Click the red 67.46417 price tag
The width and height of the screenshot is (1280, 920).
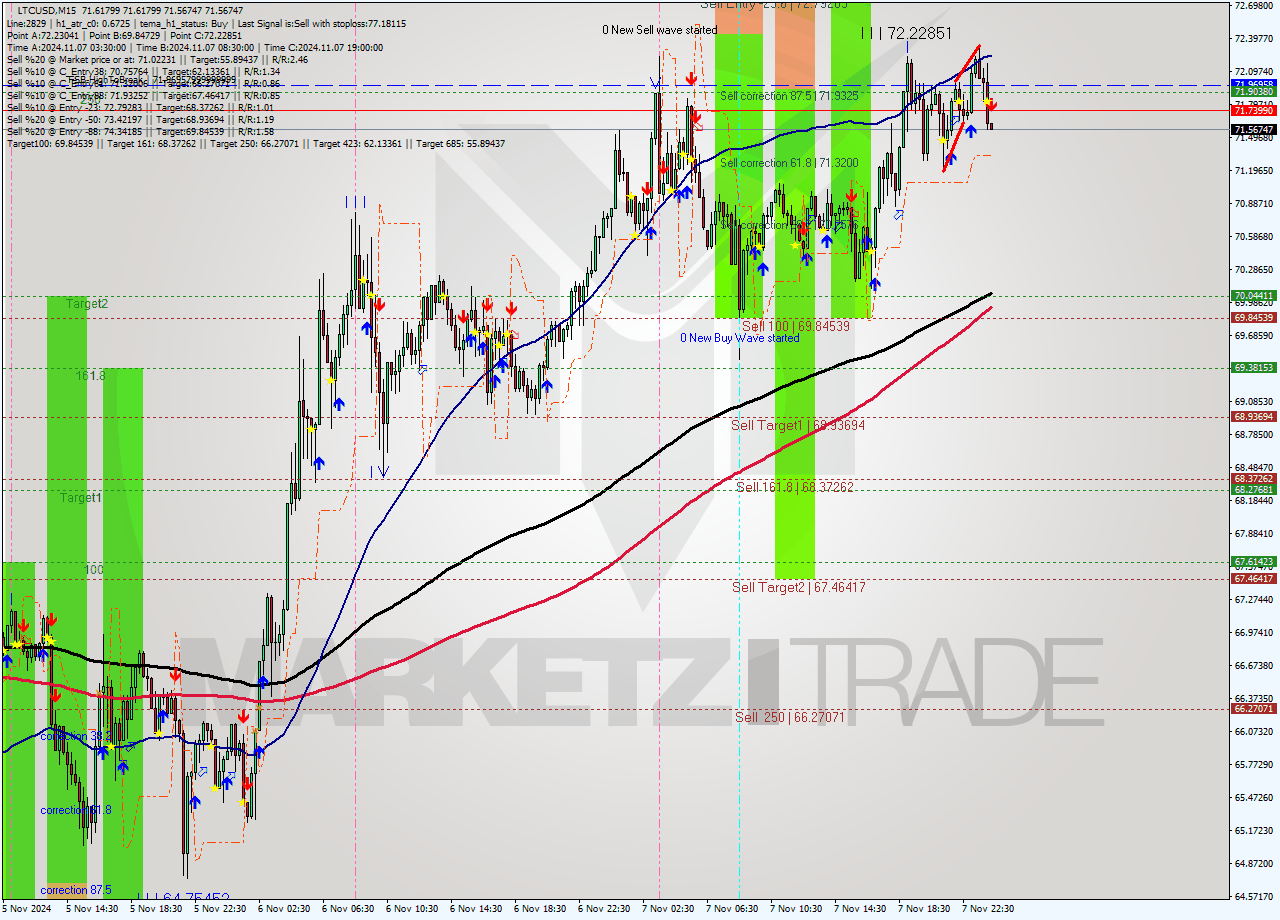coord(1254,578)
